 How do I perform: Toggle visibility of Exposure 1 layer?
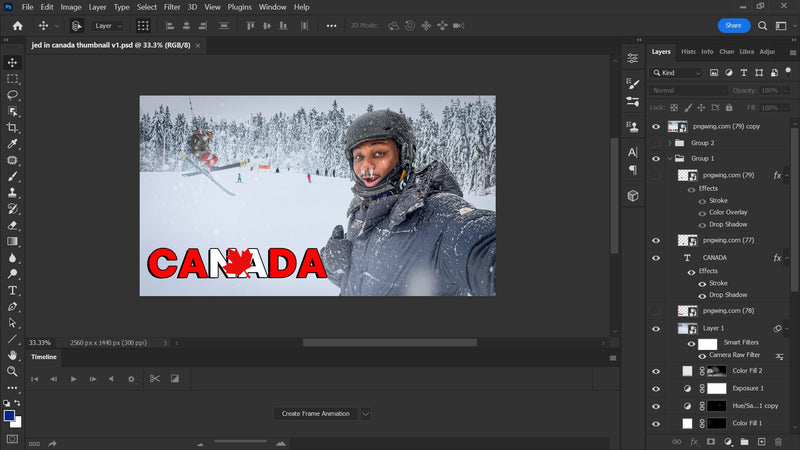(x=656, y=388)
